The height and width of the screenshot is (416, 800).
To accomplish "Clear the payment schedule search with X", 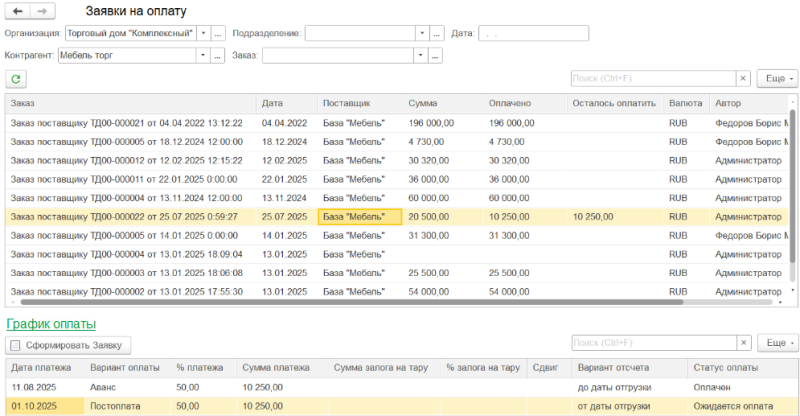I will tap(743, 344).
